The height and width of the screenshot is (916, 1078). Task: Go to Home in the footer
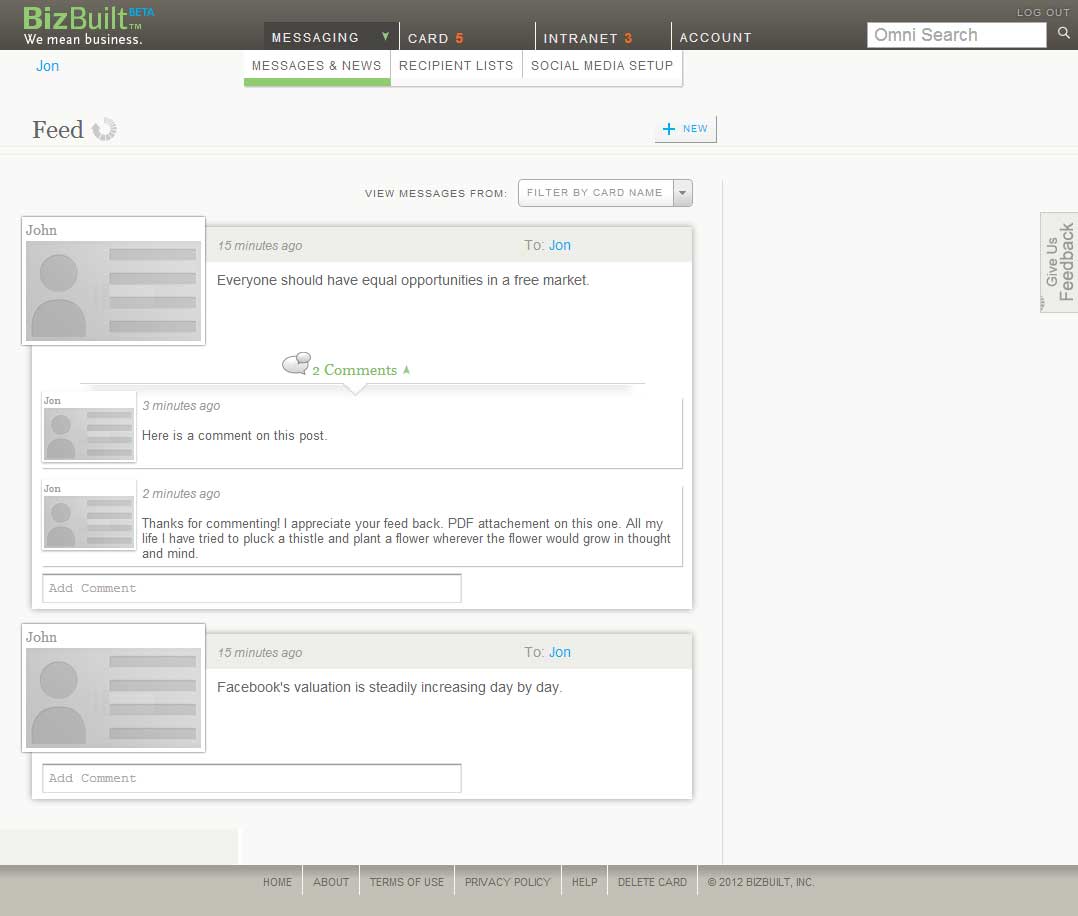(x=277, y=882)
